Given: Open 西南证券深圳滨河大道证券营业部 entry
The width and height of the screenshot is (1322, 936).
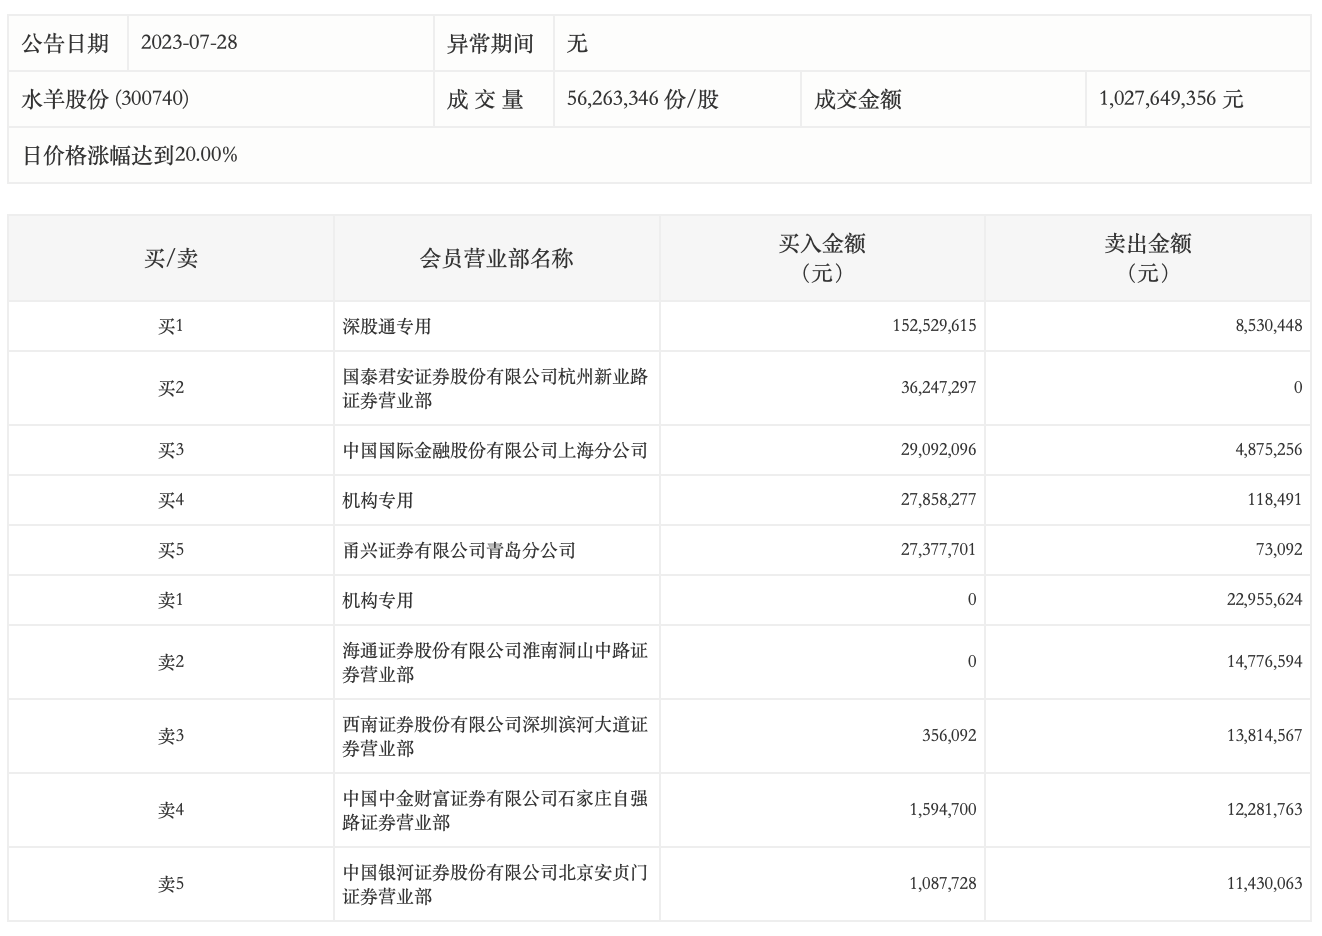Looking at the screenshot, I should click(x=495, y=736).
